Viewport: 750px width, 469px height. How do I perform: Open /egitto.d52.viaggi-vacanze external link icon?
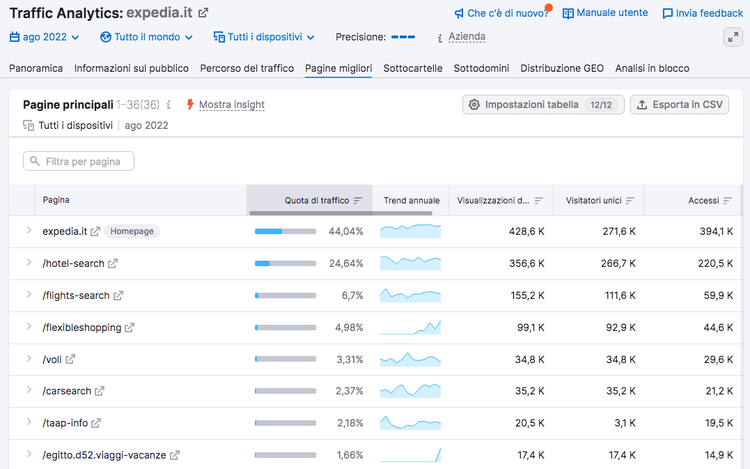click(x=175, y=455)
